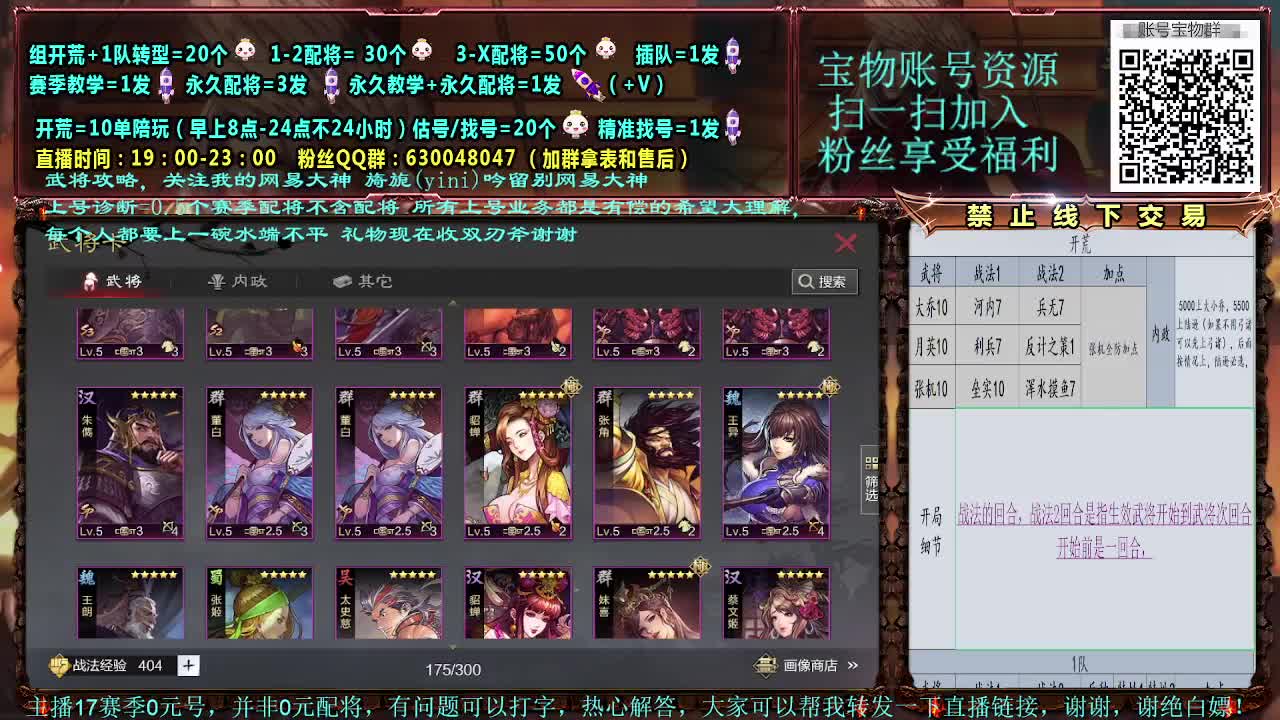Click the scroll-up arrow above card grid
The height and width of the screenshot is (720, 1280).
452,302
